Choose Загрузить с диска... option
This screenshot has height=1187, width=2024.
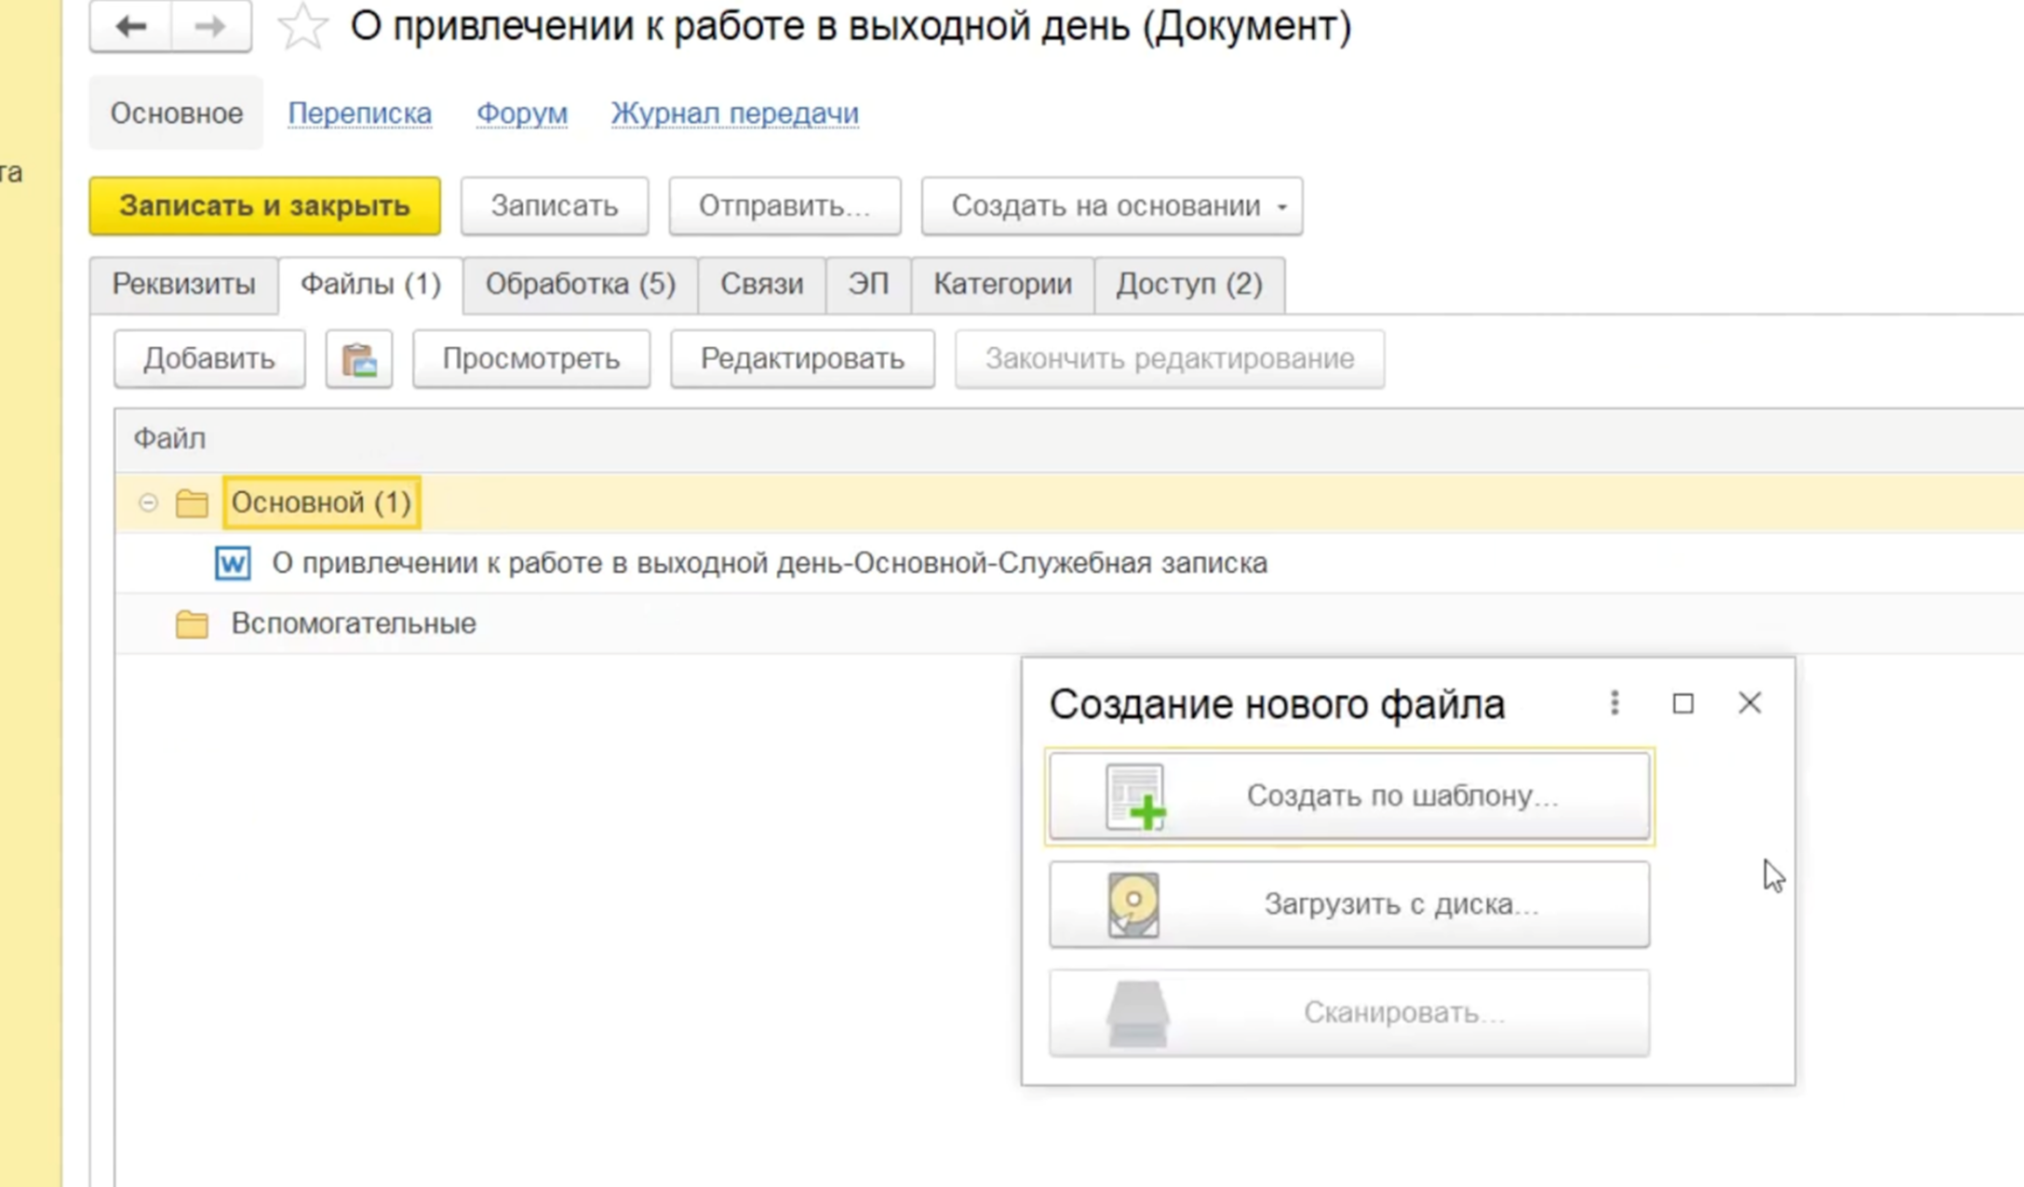tap(1349, 904)
